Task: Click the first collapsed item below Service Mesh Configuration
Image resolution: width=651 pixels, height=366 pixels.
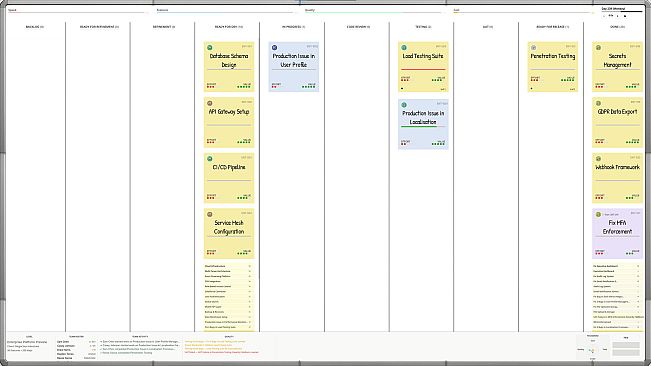Action: [x=229, y=266]
